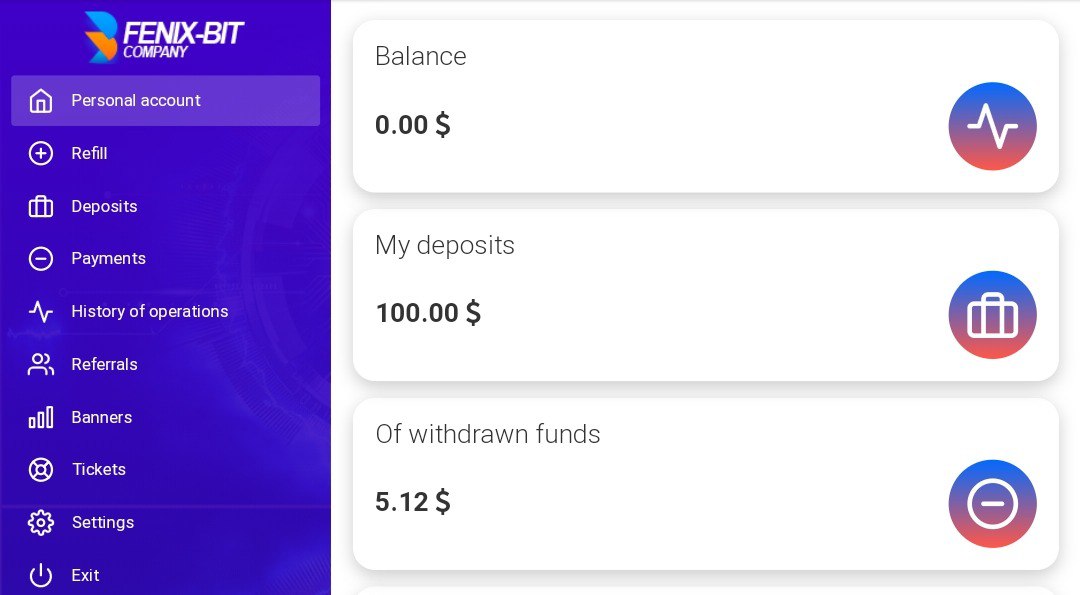Screen dimensions: 1080x595
Task: Click the Exit label to log out
Action: click(85, 575)
